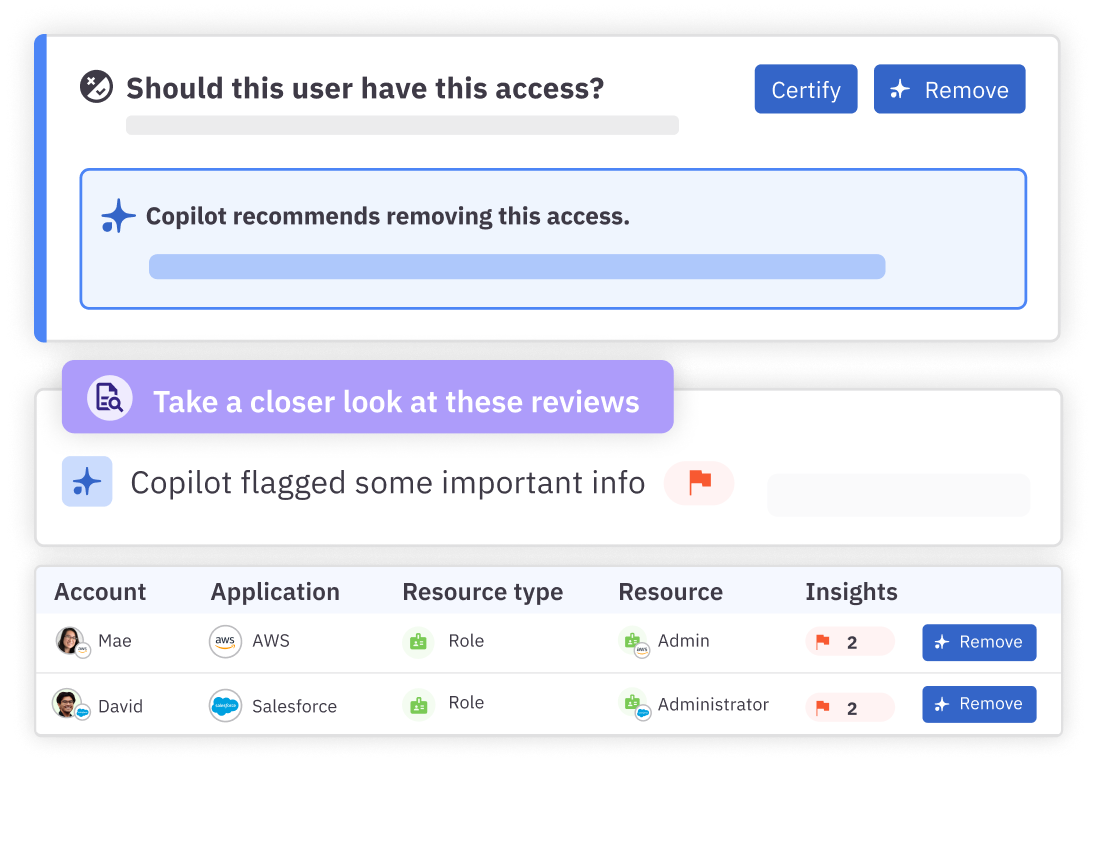Viewport: 1094px width, 858px height.
Task: Click the Copilot sparkle icon beside flagged info
Action: (87, 482)
